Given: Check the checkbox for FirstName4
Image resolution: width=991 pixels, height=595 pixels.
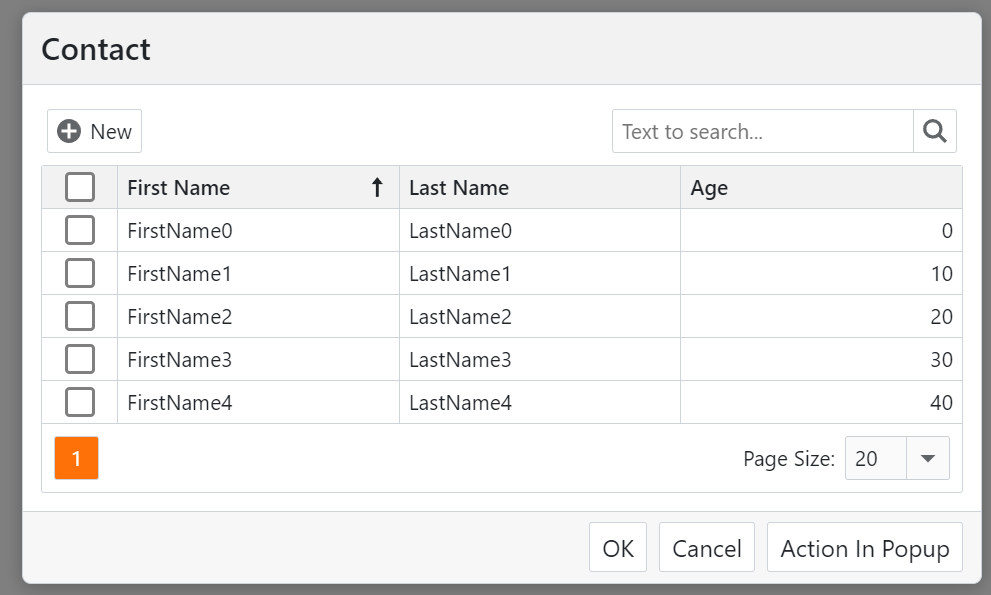Looking at the screenshot, I should tap(79, 402).
